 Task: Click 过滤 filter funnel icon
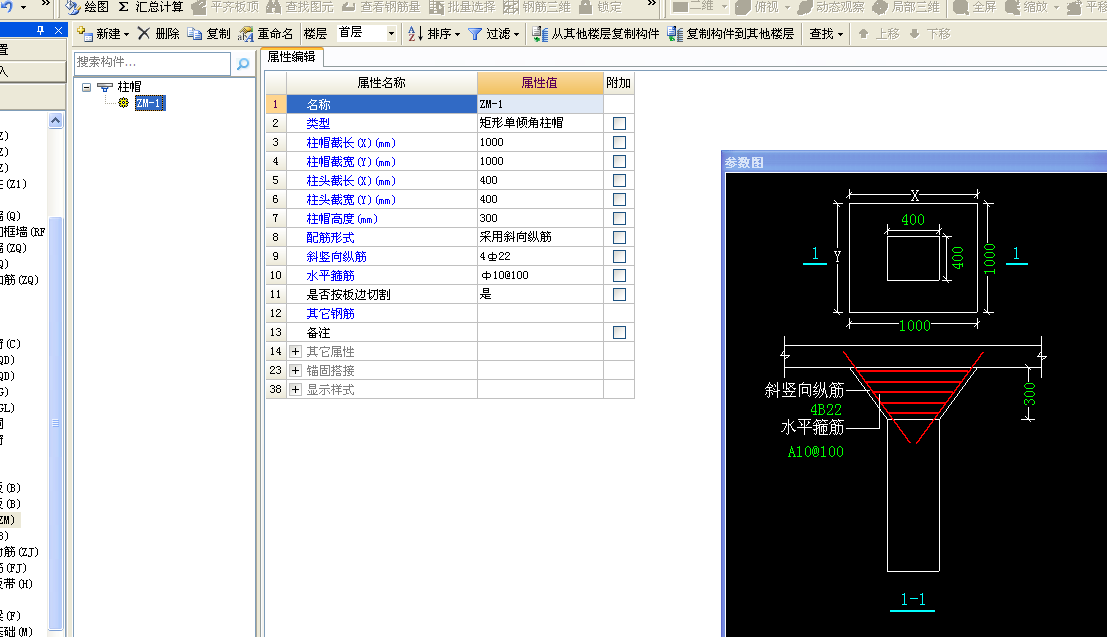coord(475,33)
